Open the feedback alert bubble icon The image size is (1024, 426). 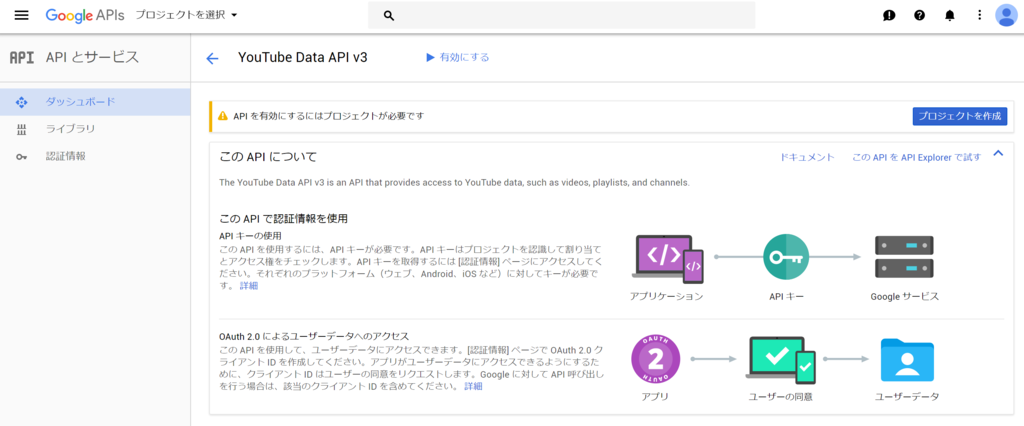click(x=889, y=16)
